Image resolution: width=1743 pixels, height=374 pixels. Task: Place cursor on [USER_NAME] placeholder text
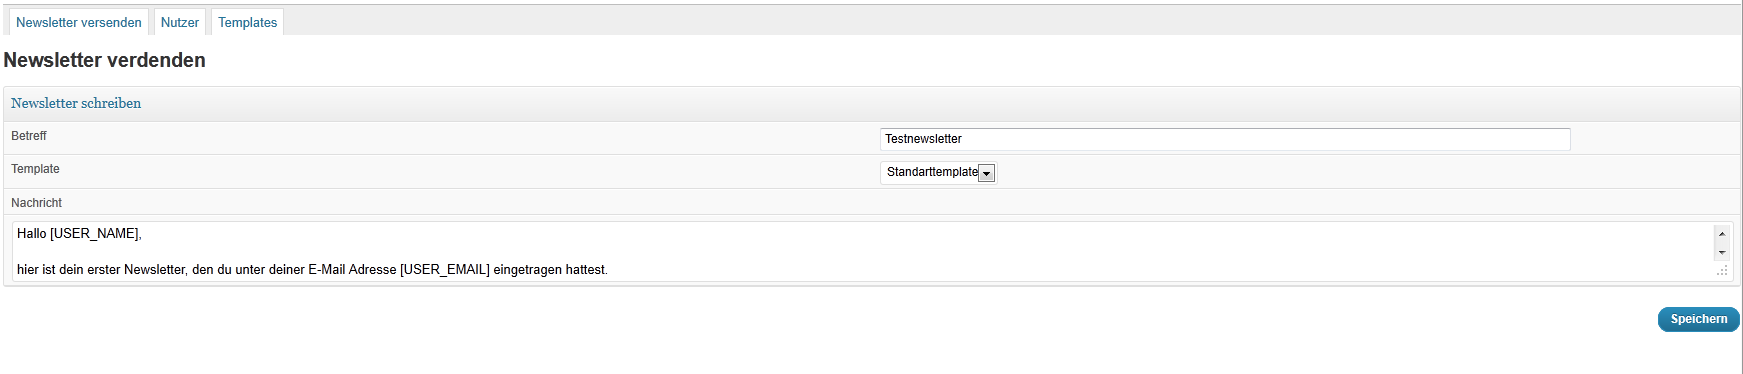pyautogui.click(x=94, y=233)
